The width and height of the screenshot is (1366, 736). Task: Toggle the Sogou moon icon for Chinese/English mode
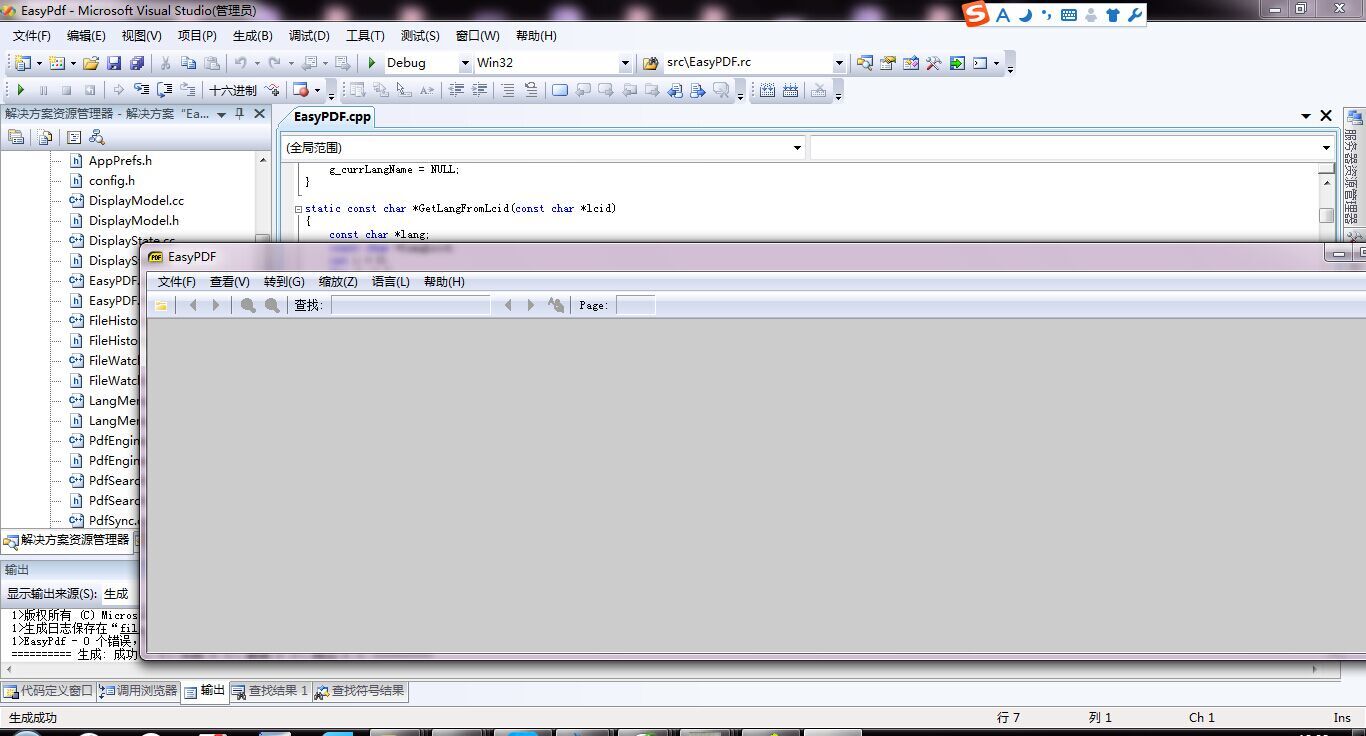coord(1025,15)
